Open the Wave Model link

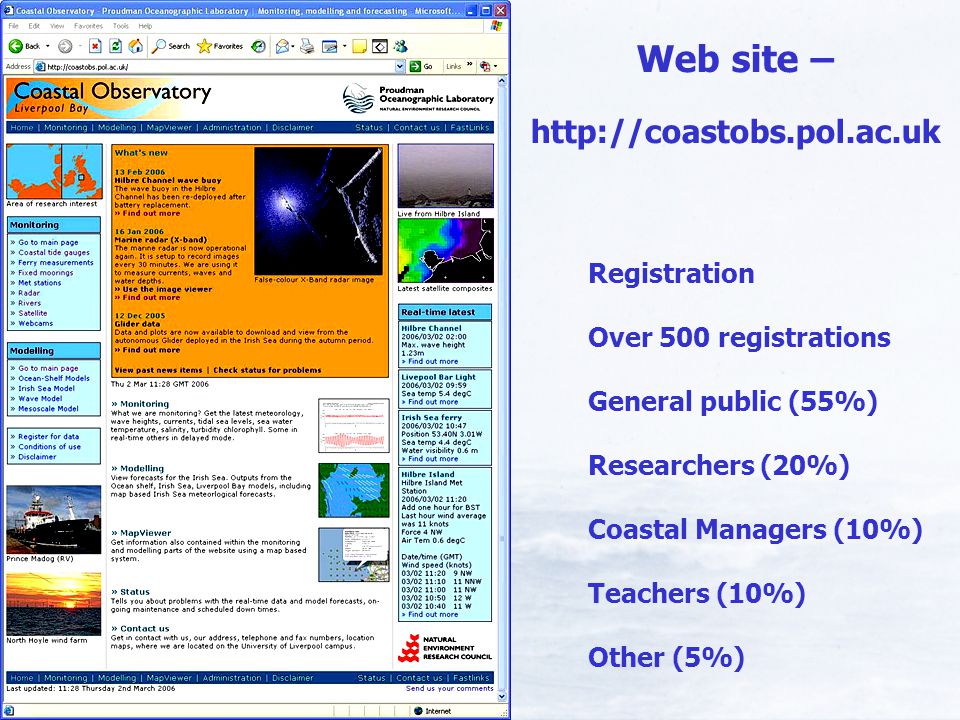click(40, 399)
